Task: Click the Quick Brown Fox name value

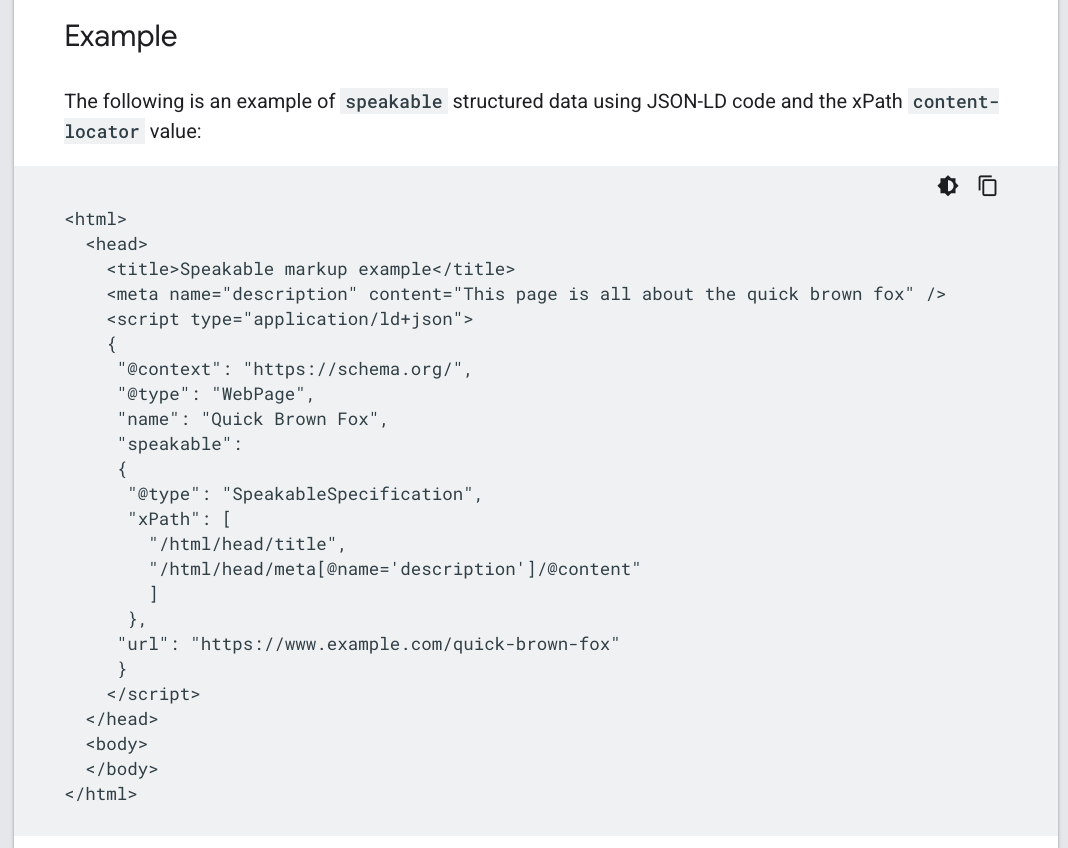Action: click(x=290, y=419)
